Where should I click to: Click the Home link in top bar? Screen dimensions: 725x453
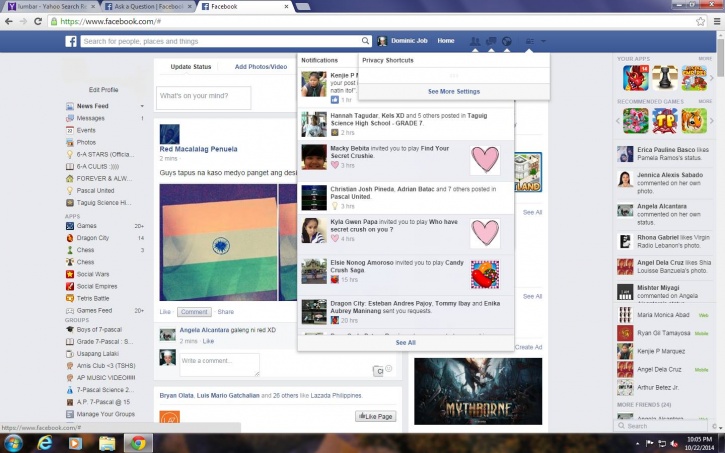[x=446, y=41]
